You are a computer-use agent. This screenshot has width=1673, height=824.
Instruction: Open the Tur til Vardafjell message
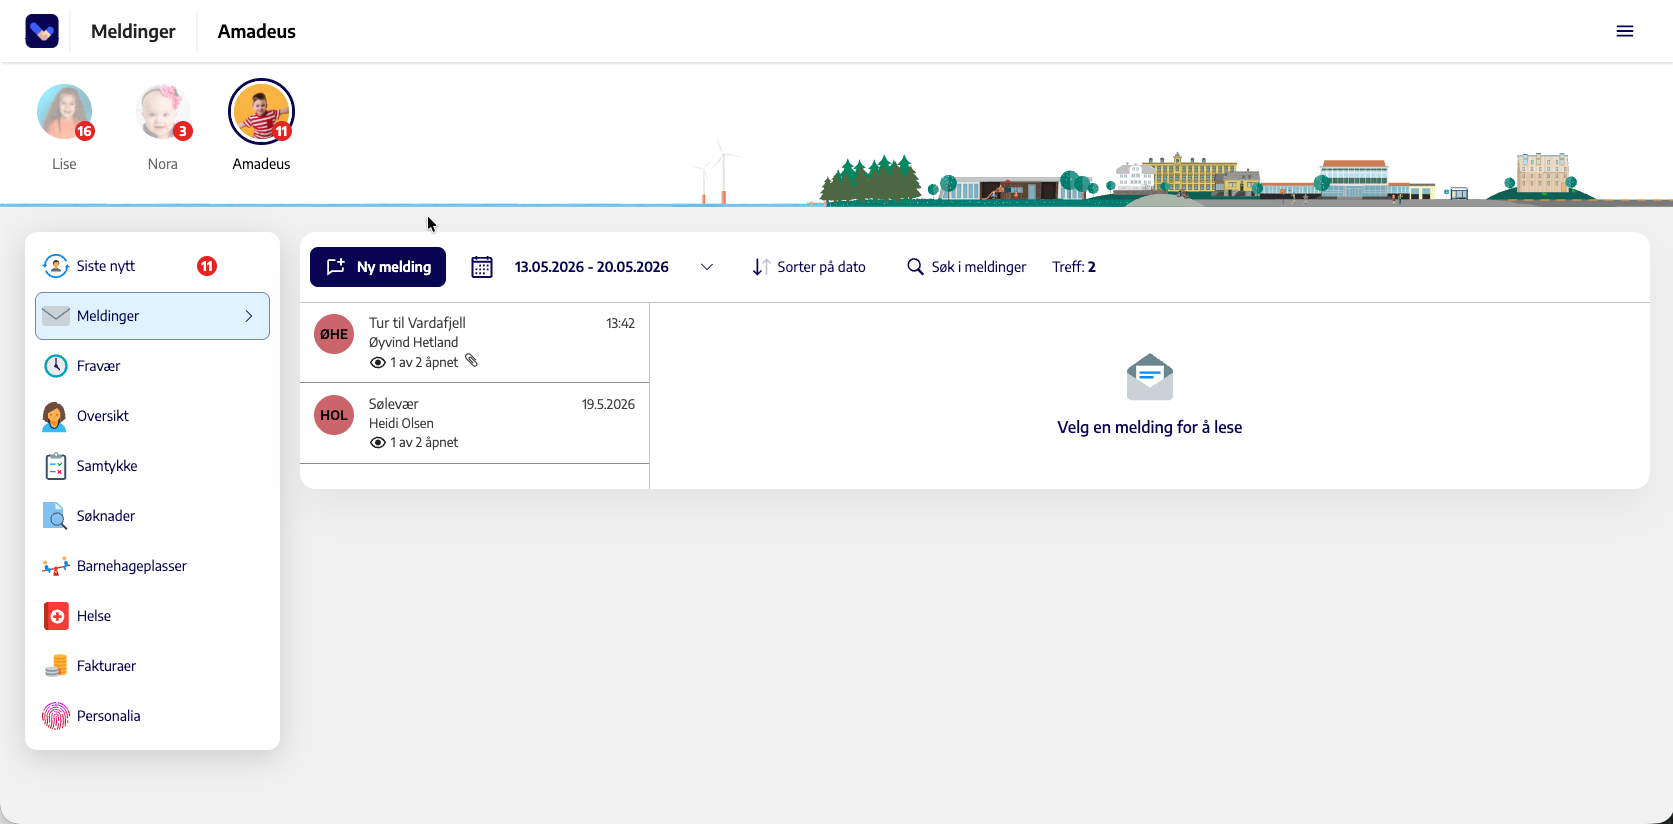(x=475, y=343)
